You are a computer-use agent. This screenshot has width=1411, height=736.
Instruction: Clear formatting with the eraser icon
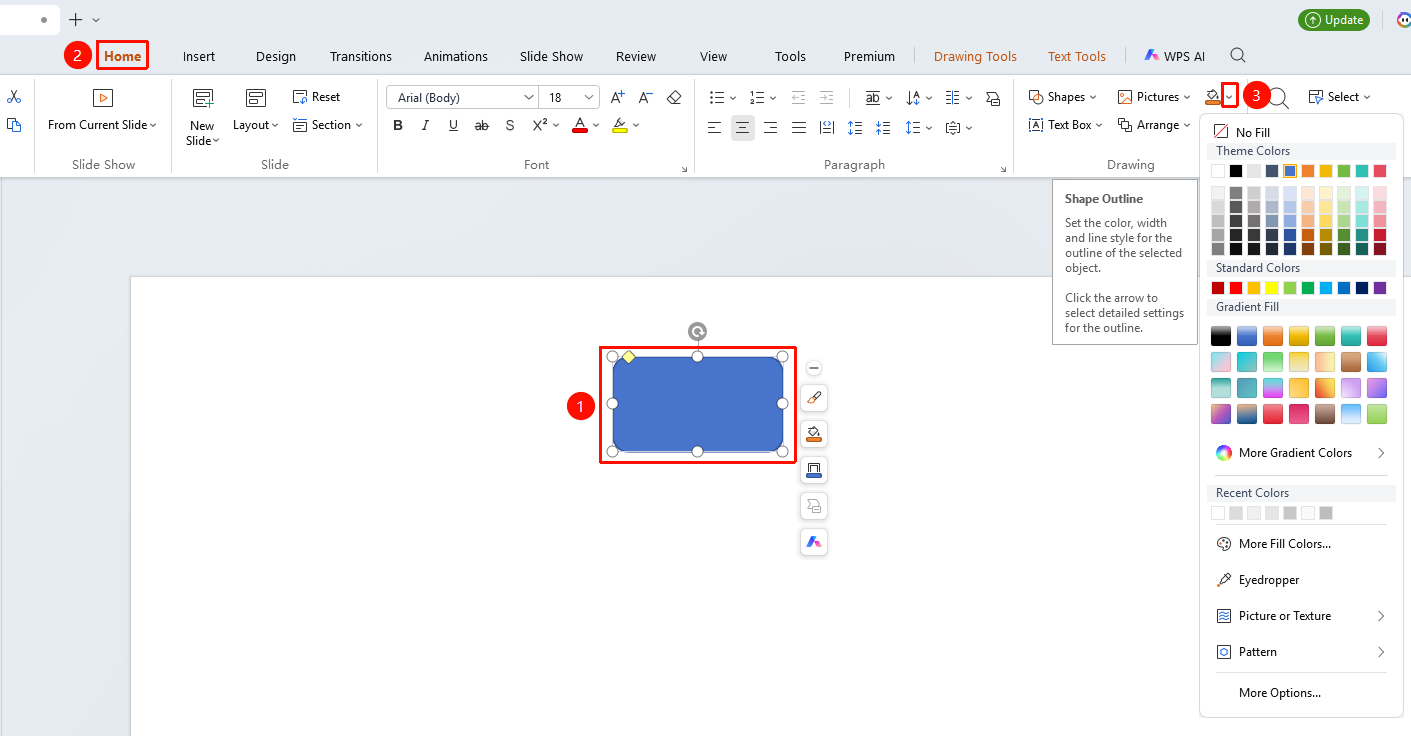[674, 97]
